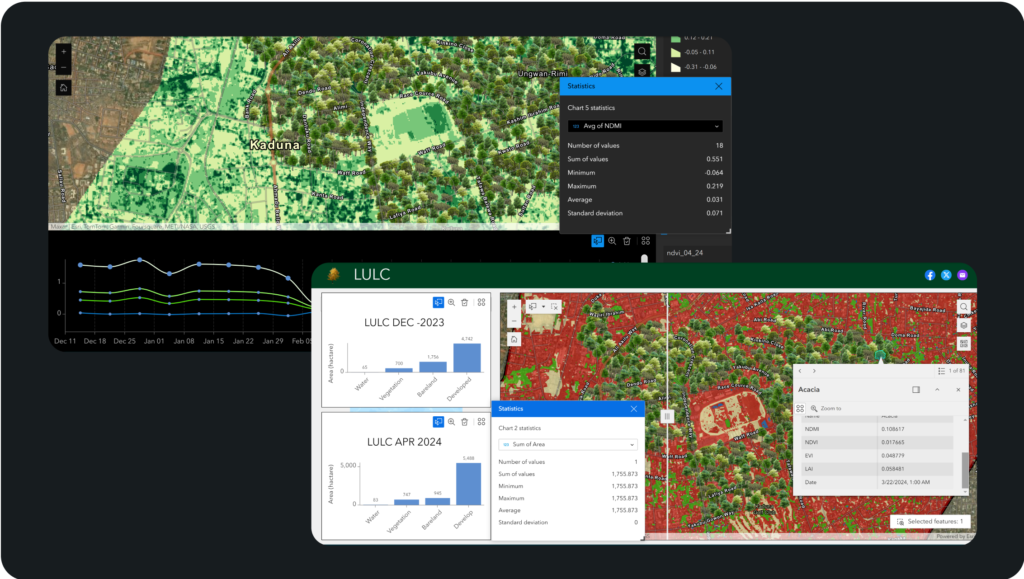Click the swipe handle on LULC map

point(667,416)
